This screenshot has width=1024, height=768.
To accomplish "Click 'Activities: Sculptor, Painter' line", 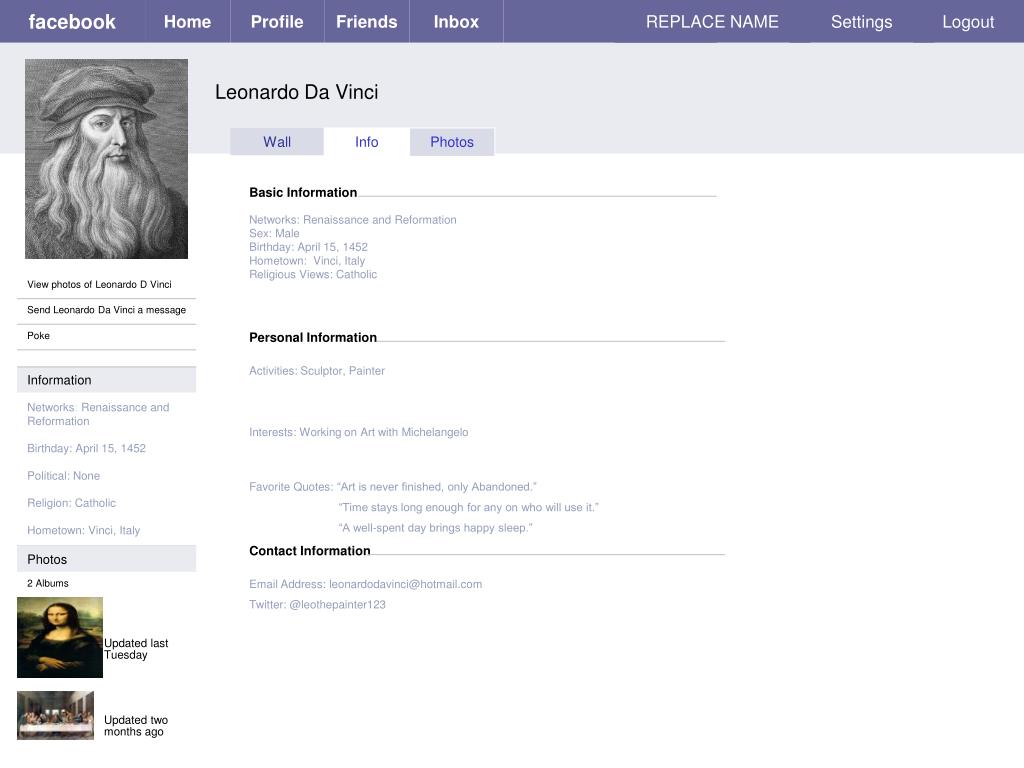I will pyautogui.click(x=317, y=370).
